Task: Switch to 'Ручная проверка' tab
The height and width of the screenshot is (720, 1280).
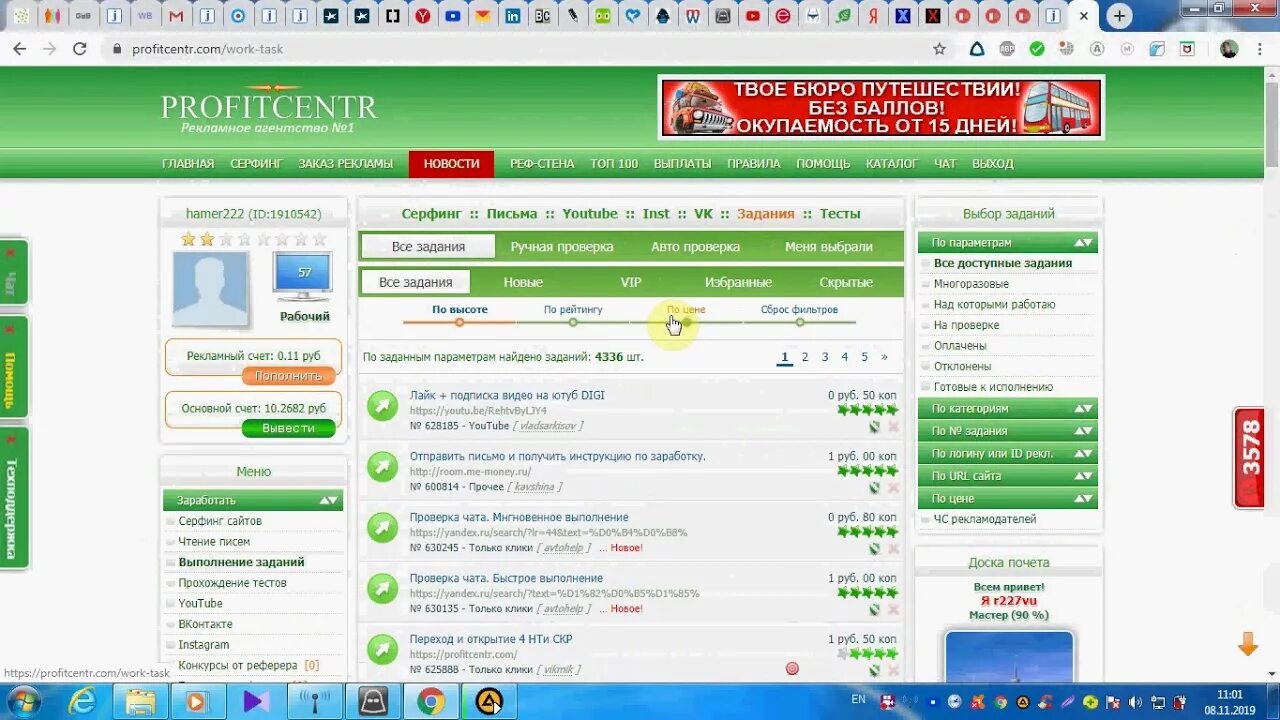Action: point(562,247)
